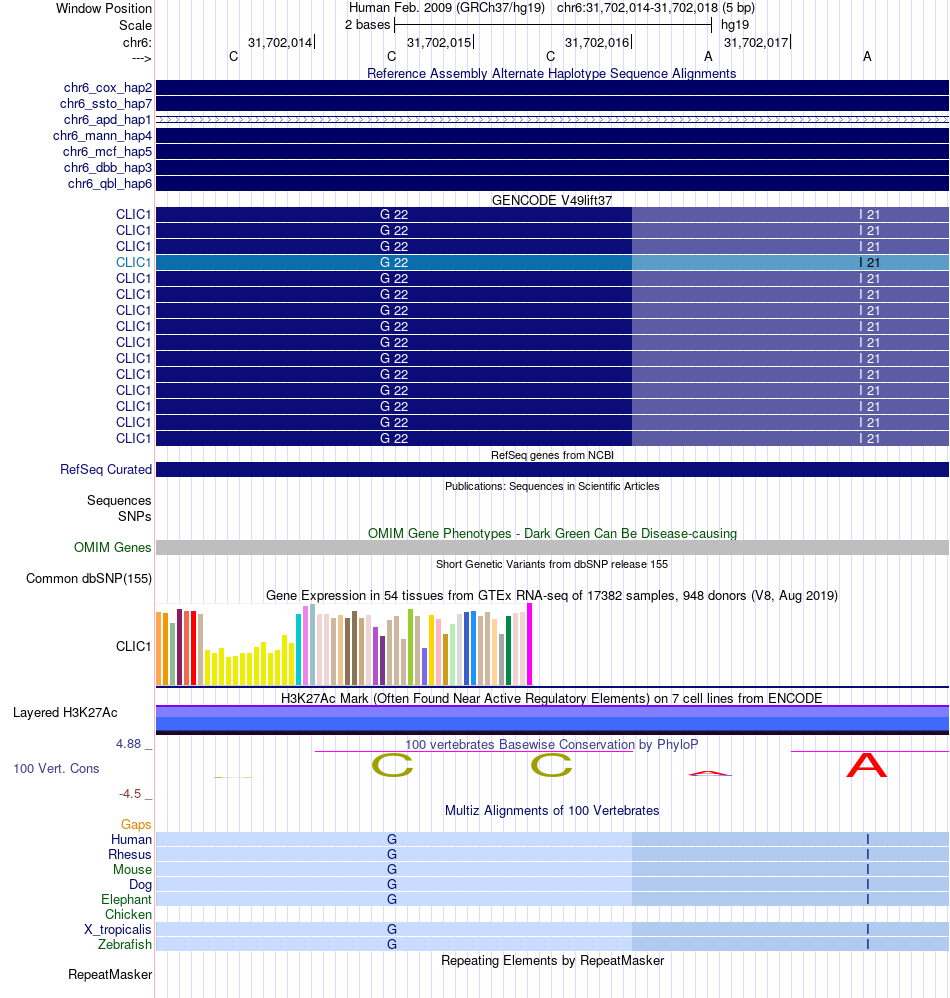Click 'chr6:31,702,014-31,702,018 (5 bp)' position text
The width and height of the screenshot is (950, 998).
[x=656, y=8]
